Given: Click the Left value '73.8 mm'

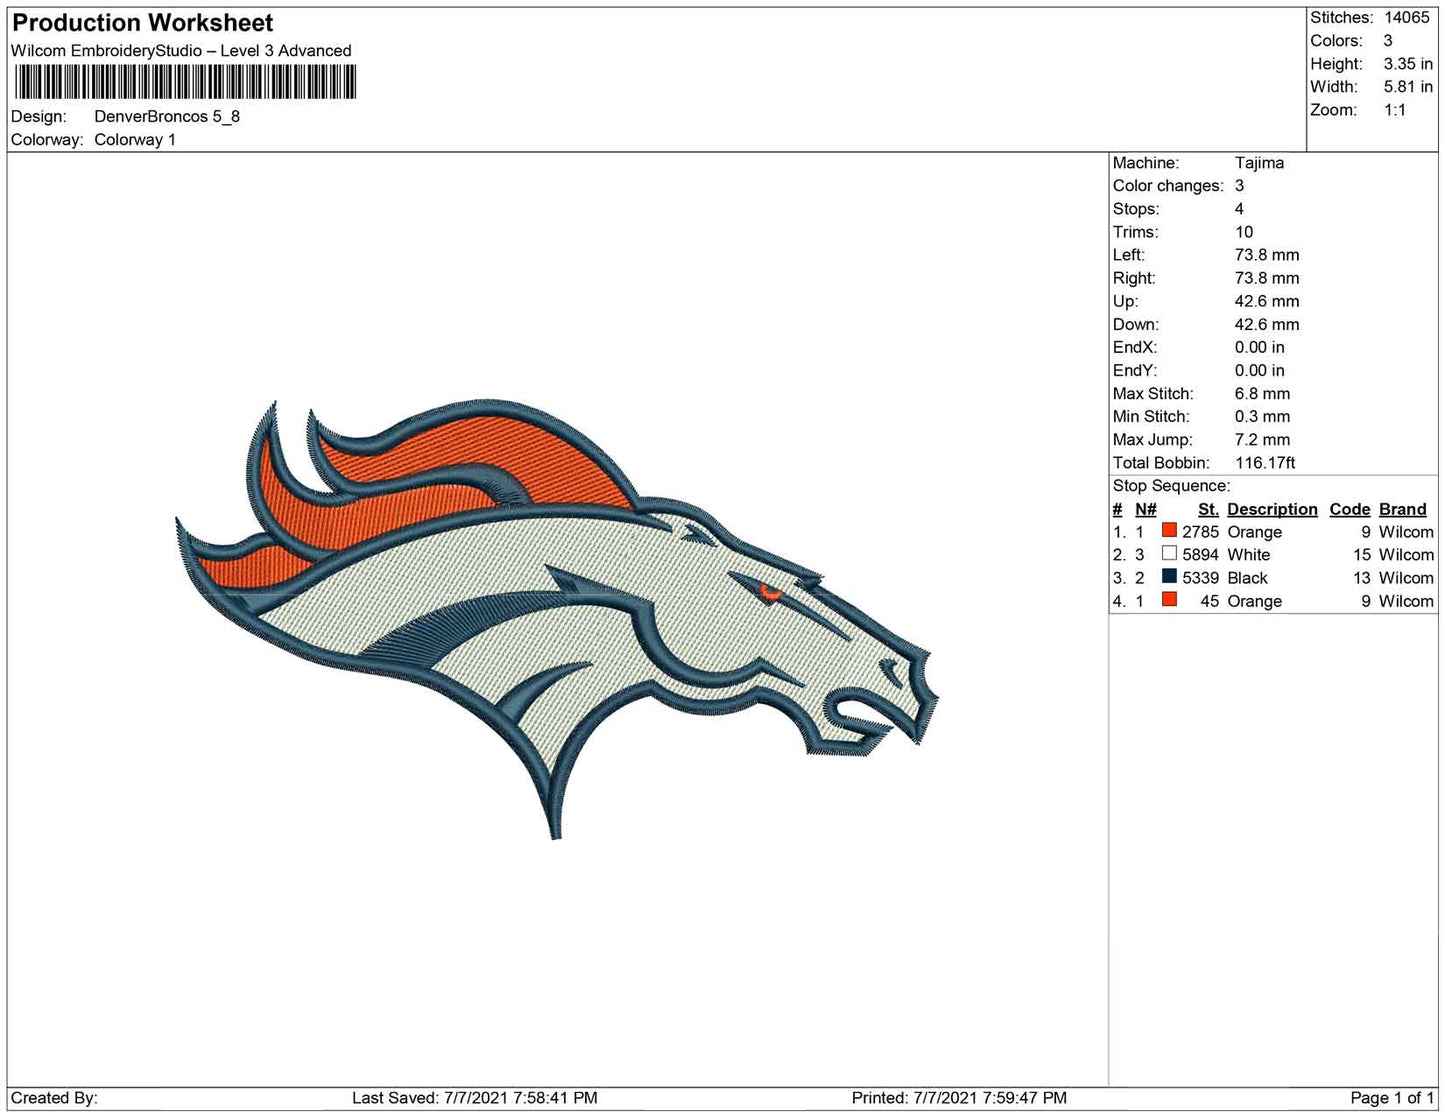Looking at the screenshot, I should coord(1267,254).
